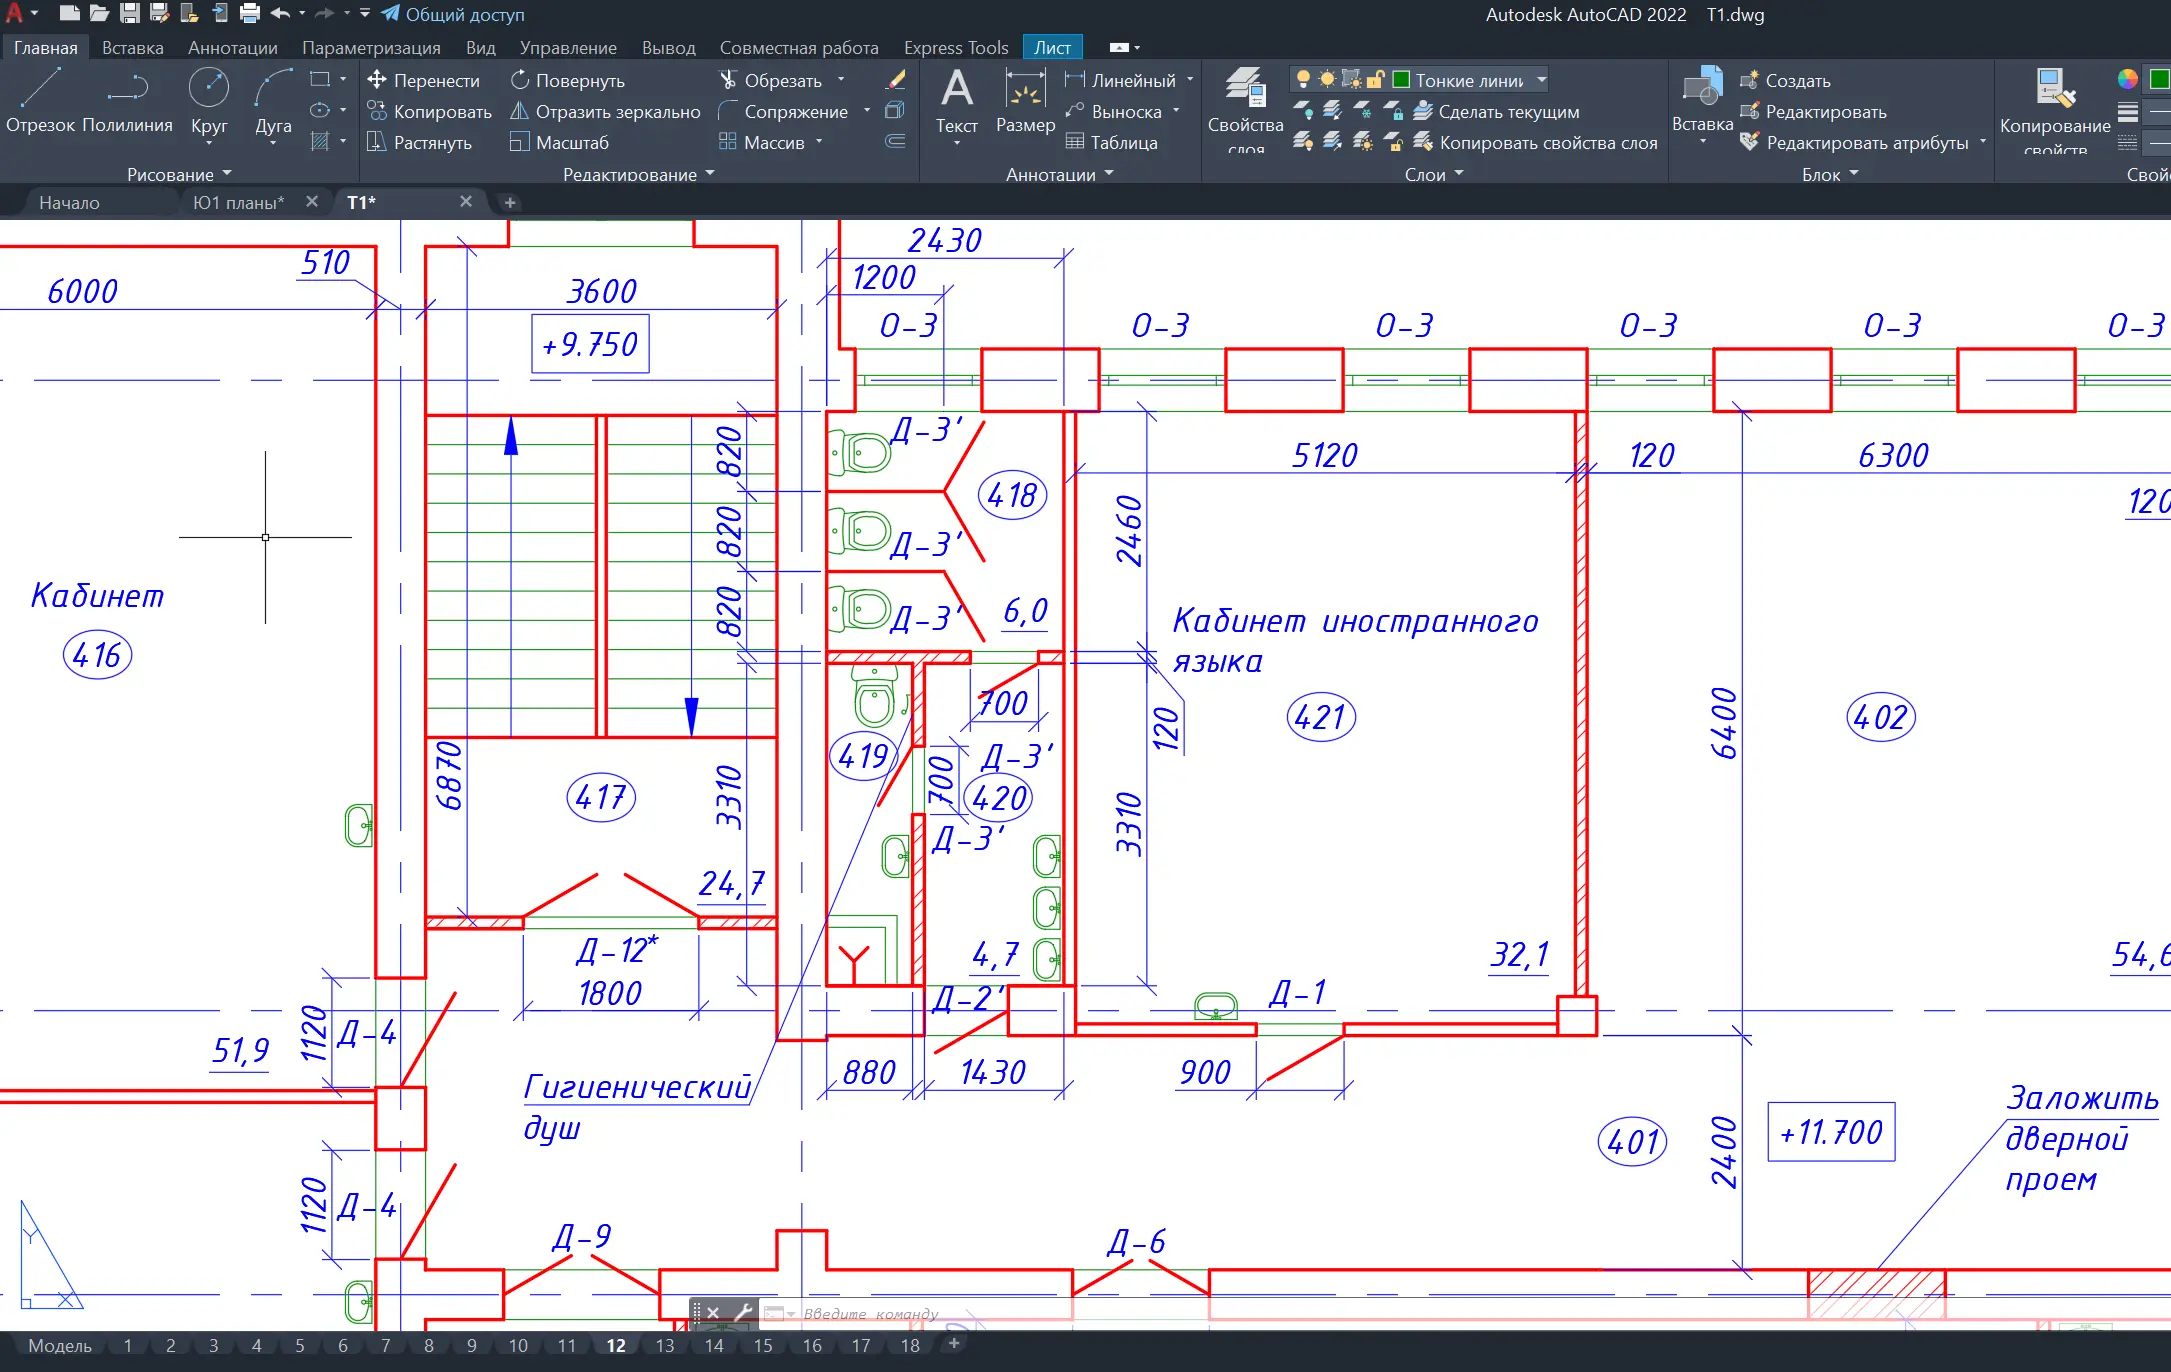This screenshot has height=1372, width=2171.
Task: Toggle the layer lock padlock icon
Action: (1376, 80)
